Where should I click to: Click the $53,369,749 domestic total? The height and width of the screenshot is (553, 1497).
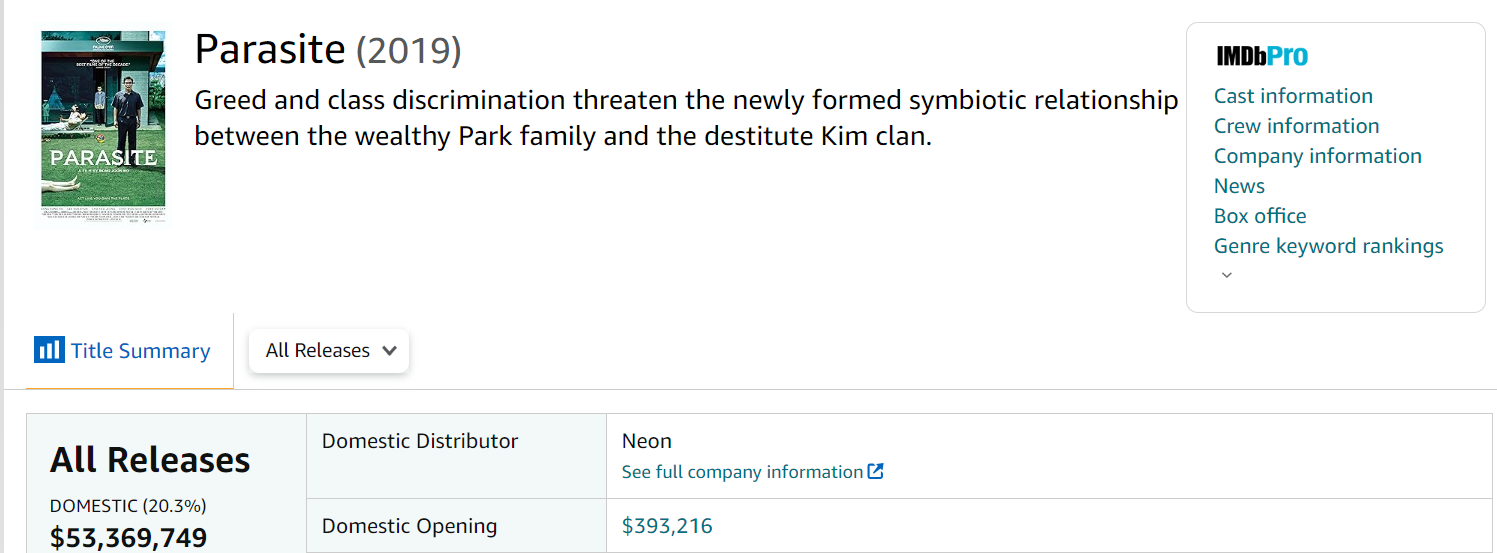point(128,538)
